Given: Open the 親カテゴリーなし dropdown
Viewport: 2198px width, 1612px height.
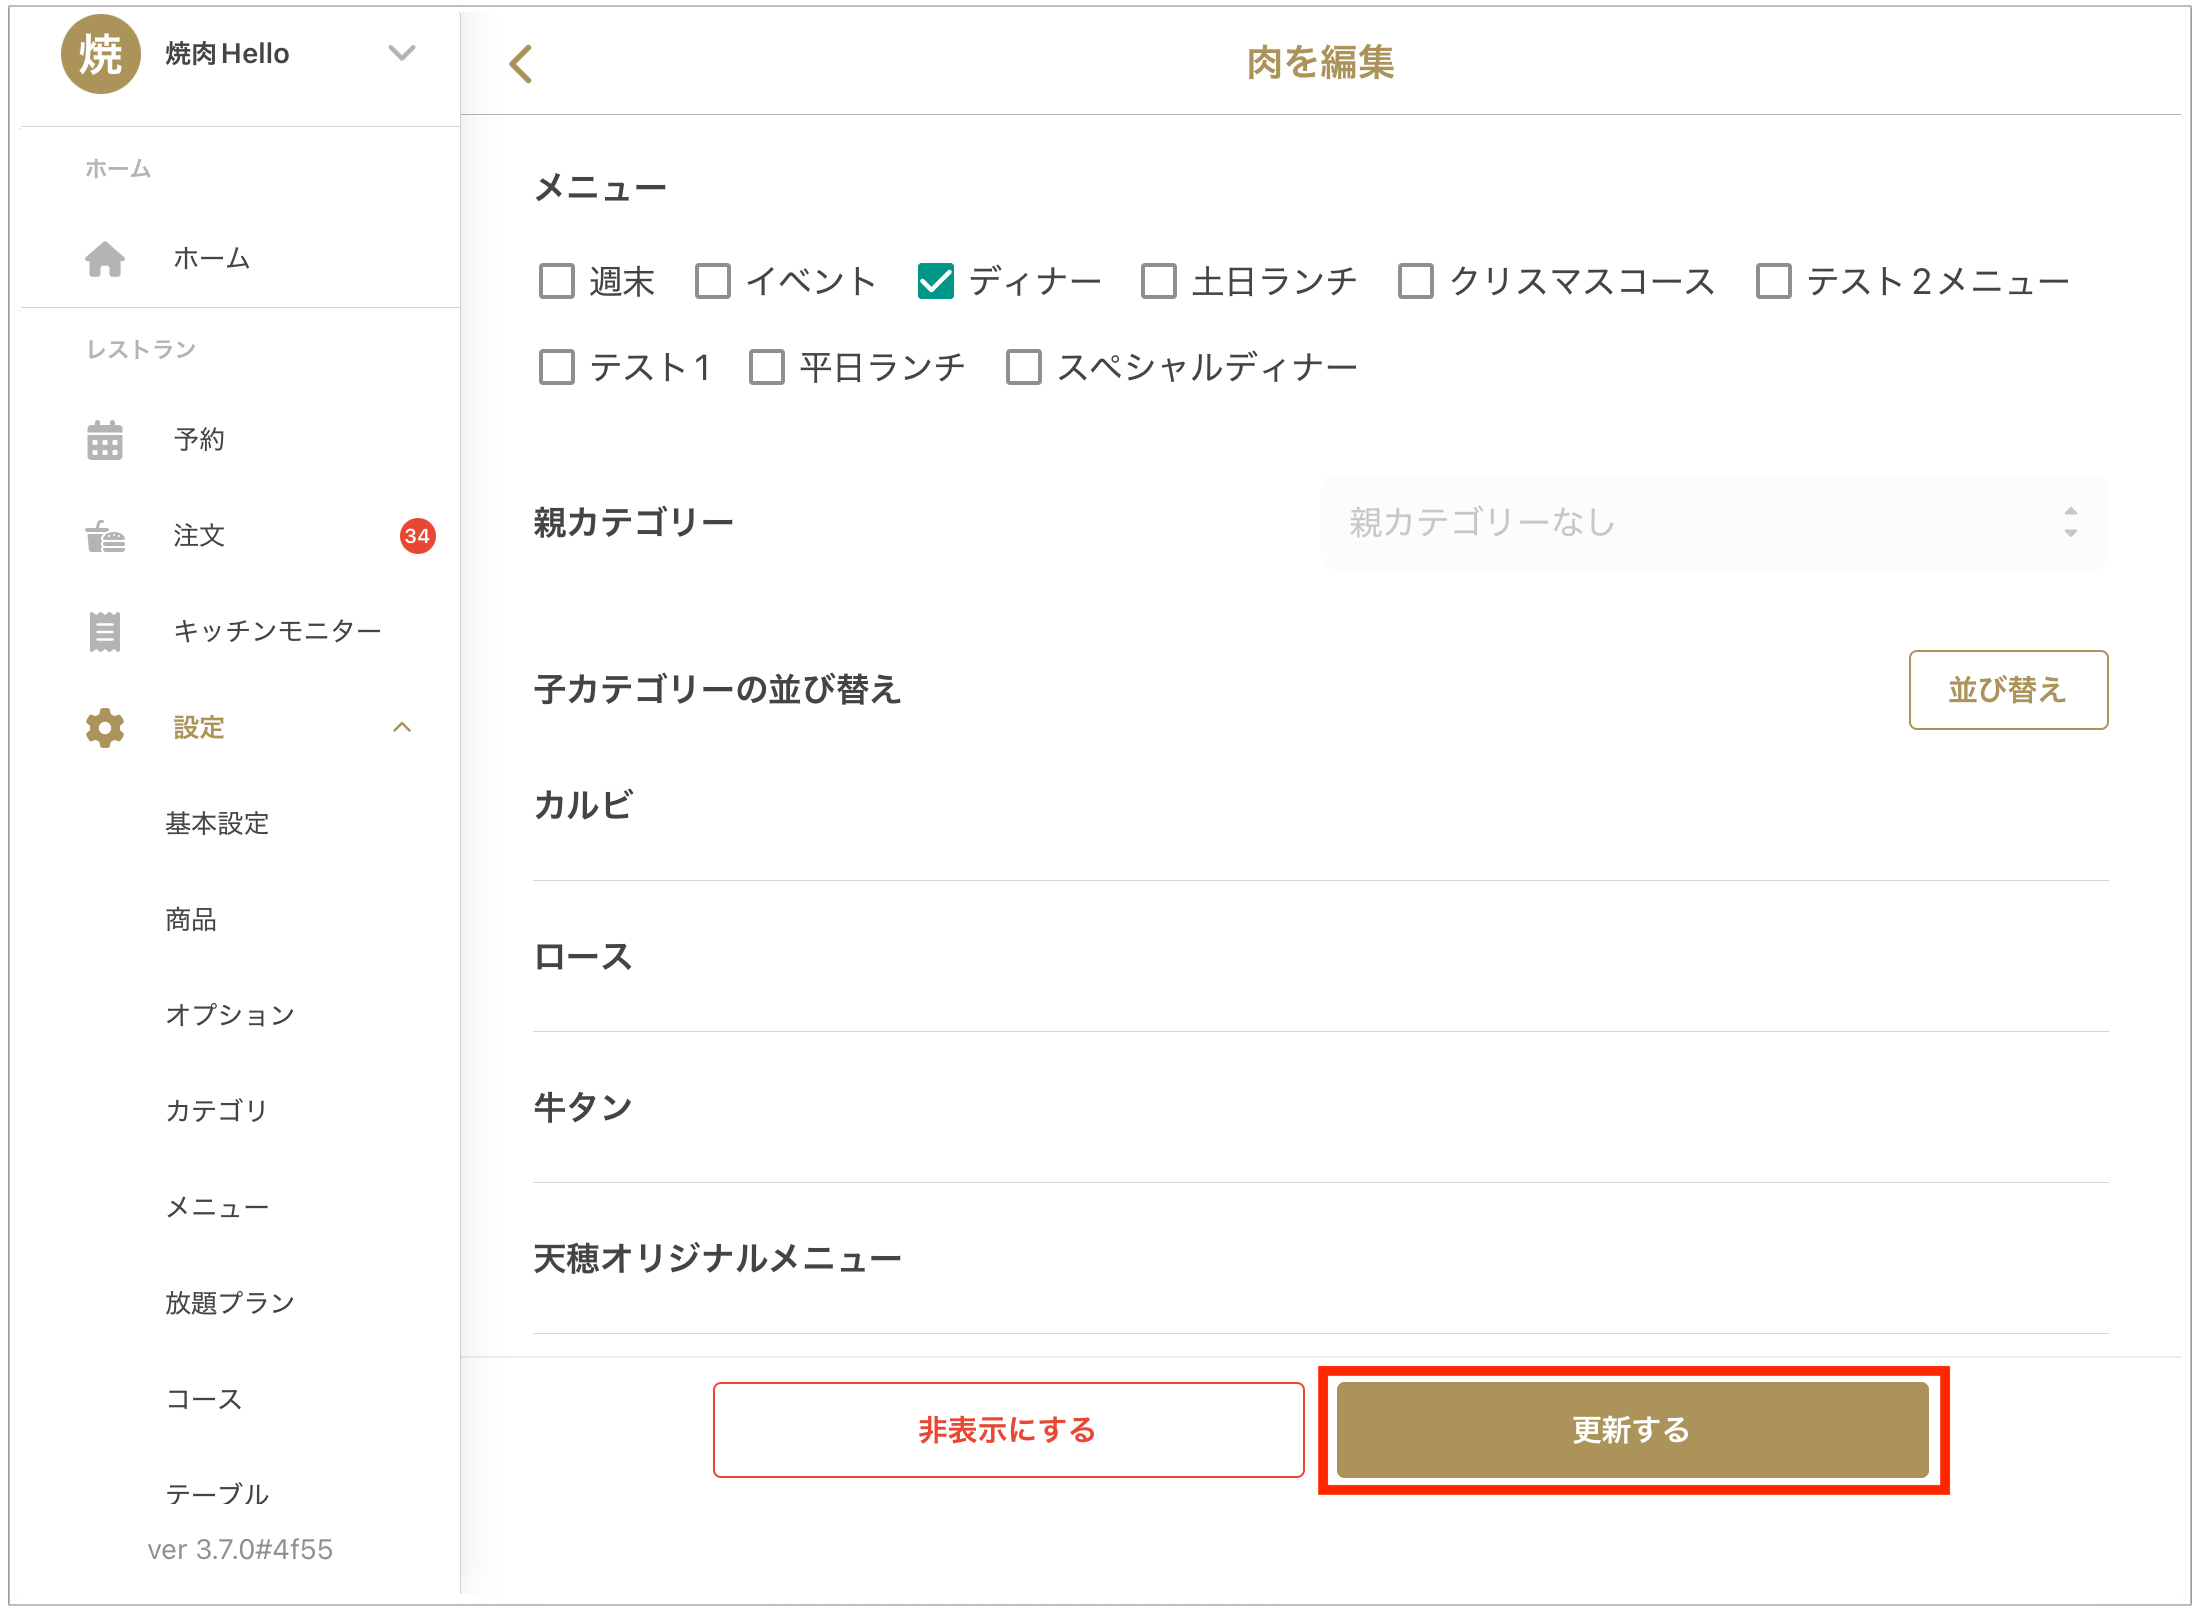Looking at the screenshot, I should point(1714,522).
